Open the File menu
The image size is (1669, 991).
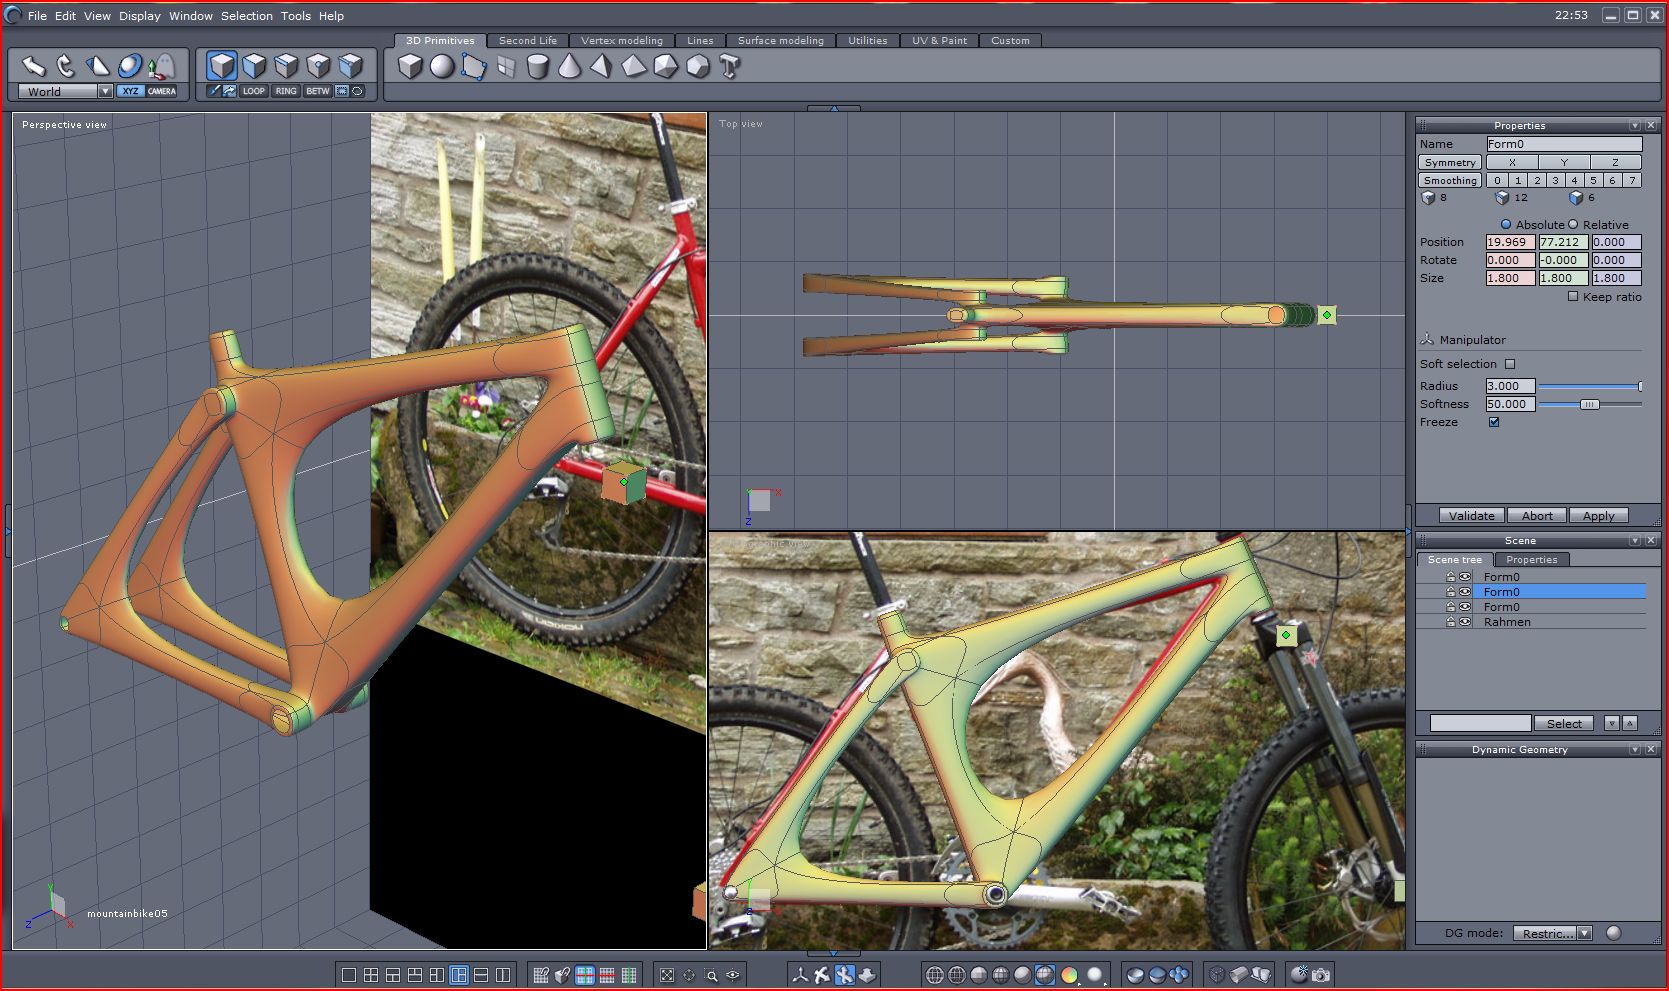click(37, 16)
